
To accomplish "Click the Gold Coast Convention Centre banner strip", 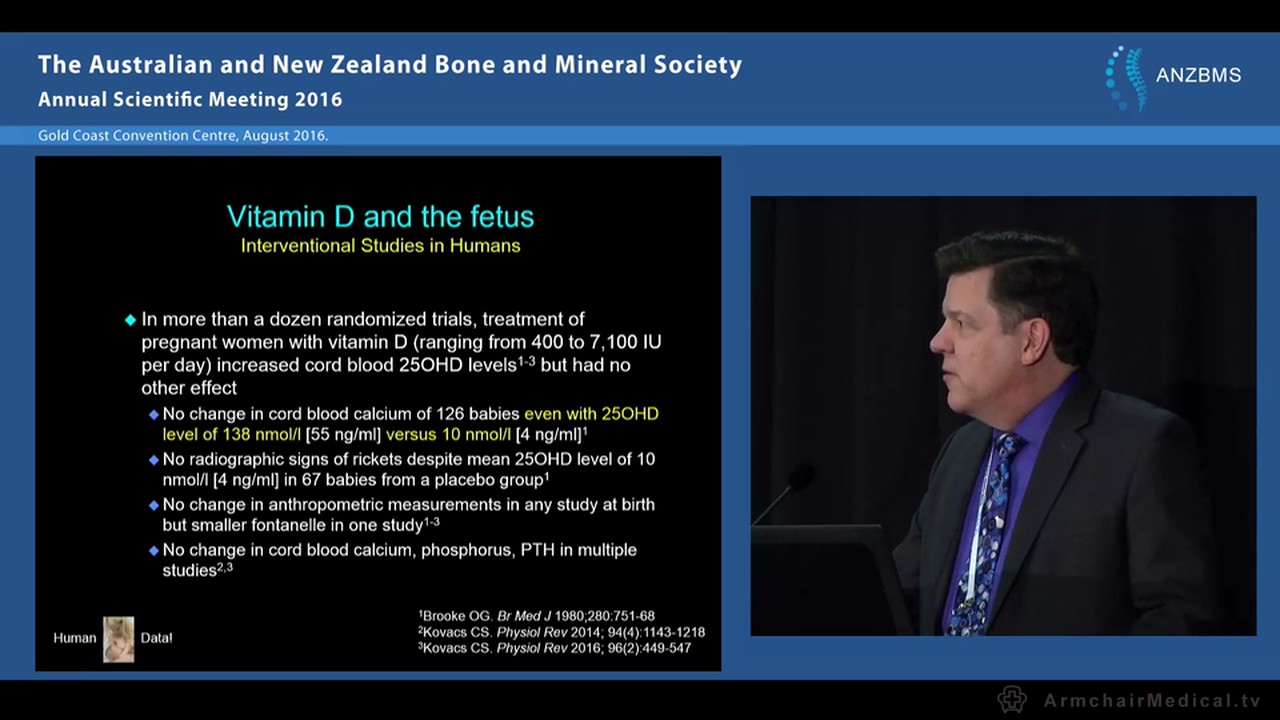I will (x=182, y=135).
